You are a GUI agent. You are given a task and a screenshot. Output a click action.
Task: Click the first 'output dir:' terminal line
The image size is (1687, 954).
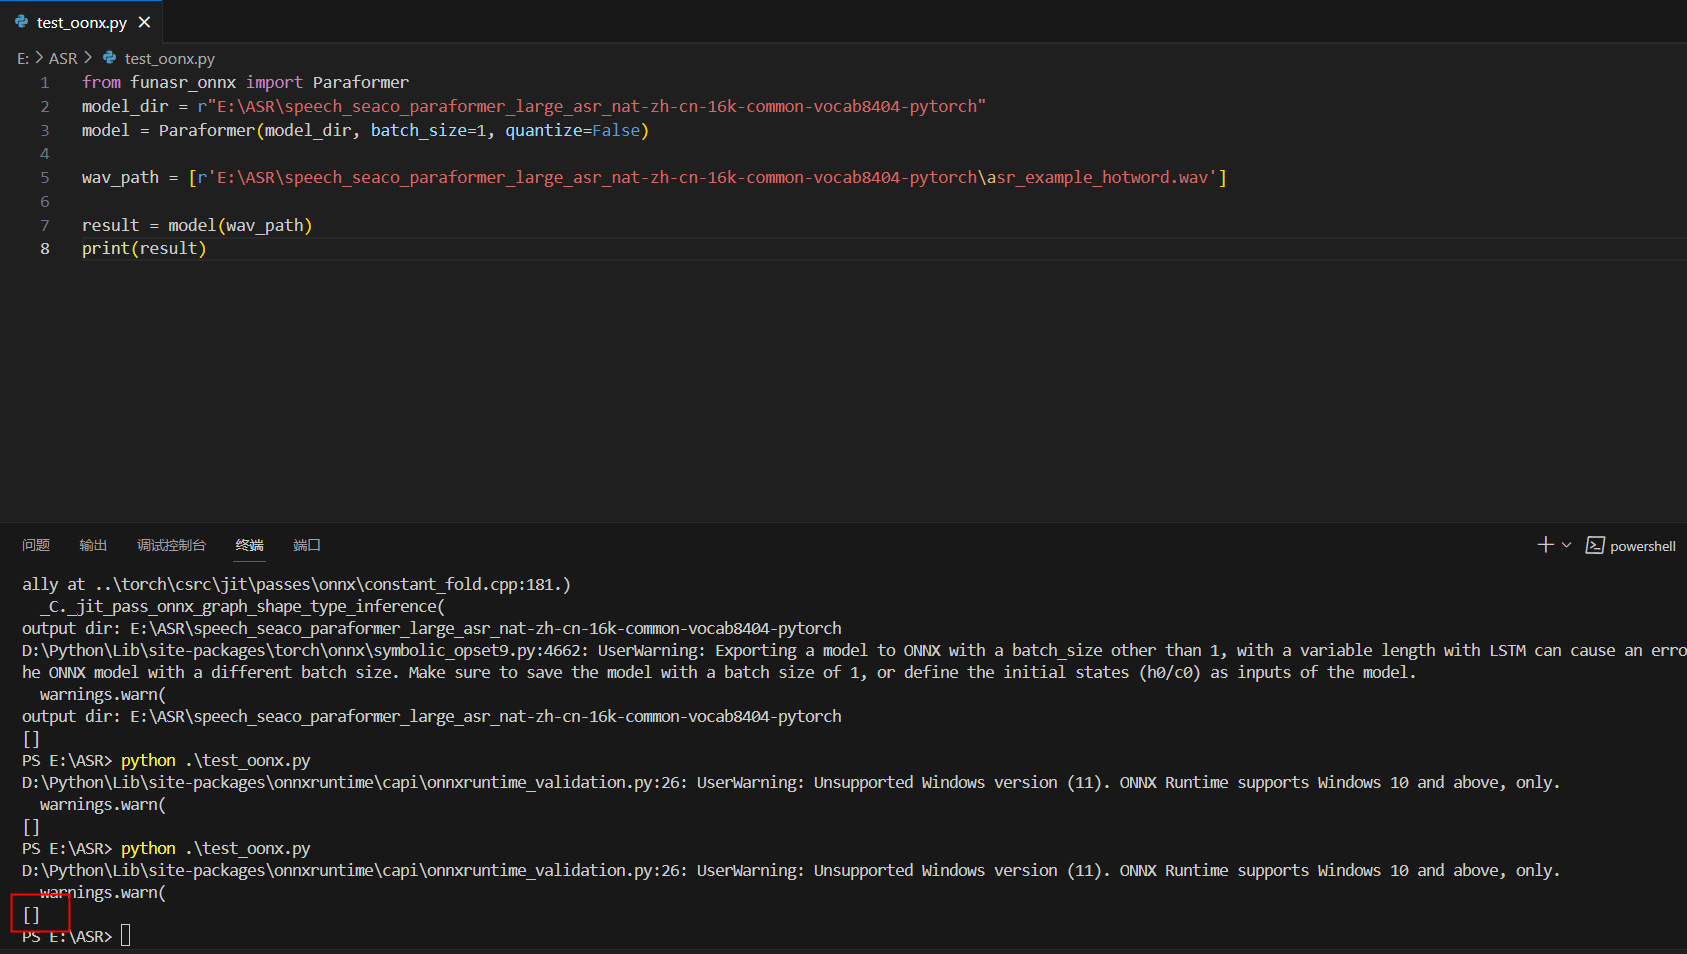(x=432, y=628)
